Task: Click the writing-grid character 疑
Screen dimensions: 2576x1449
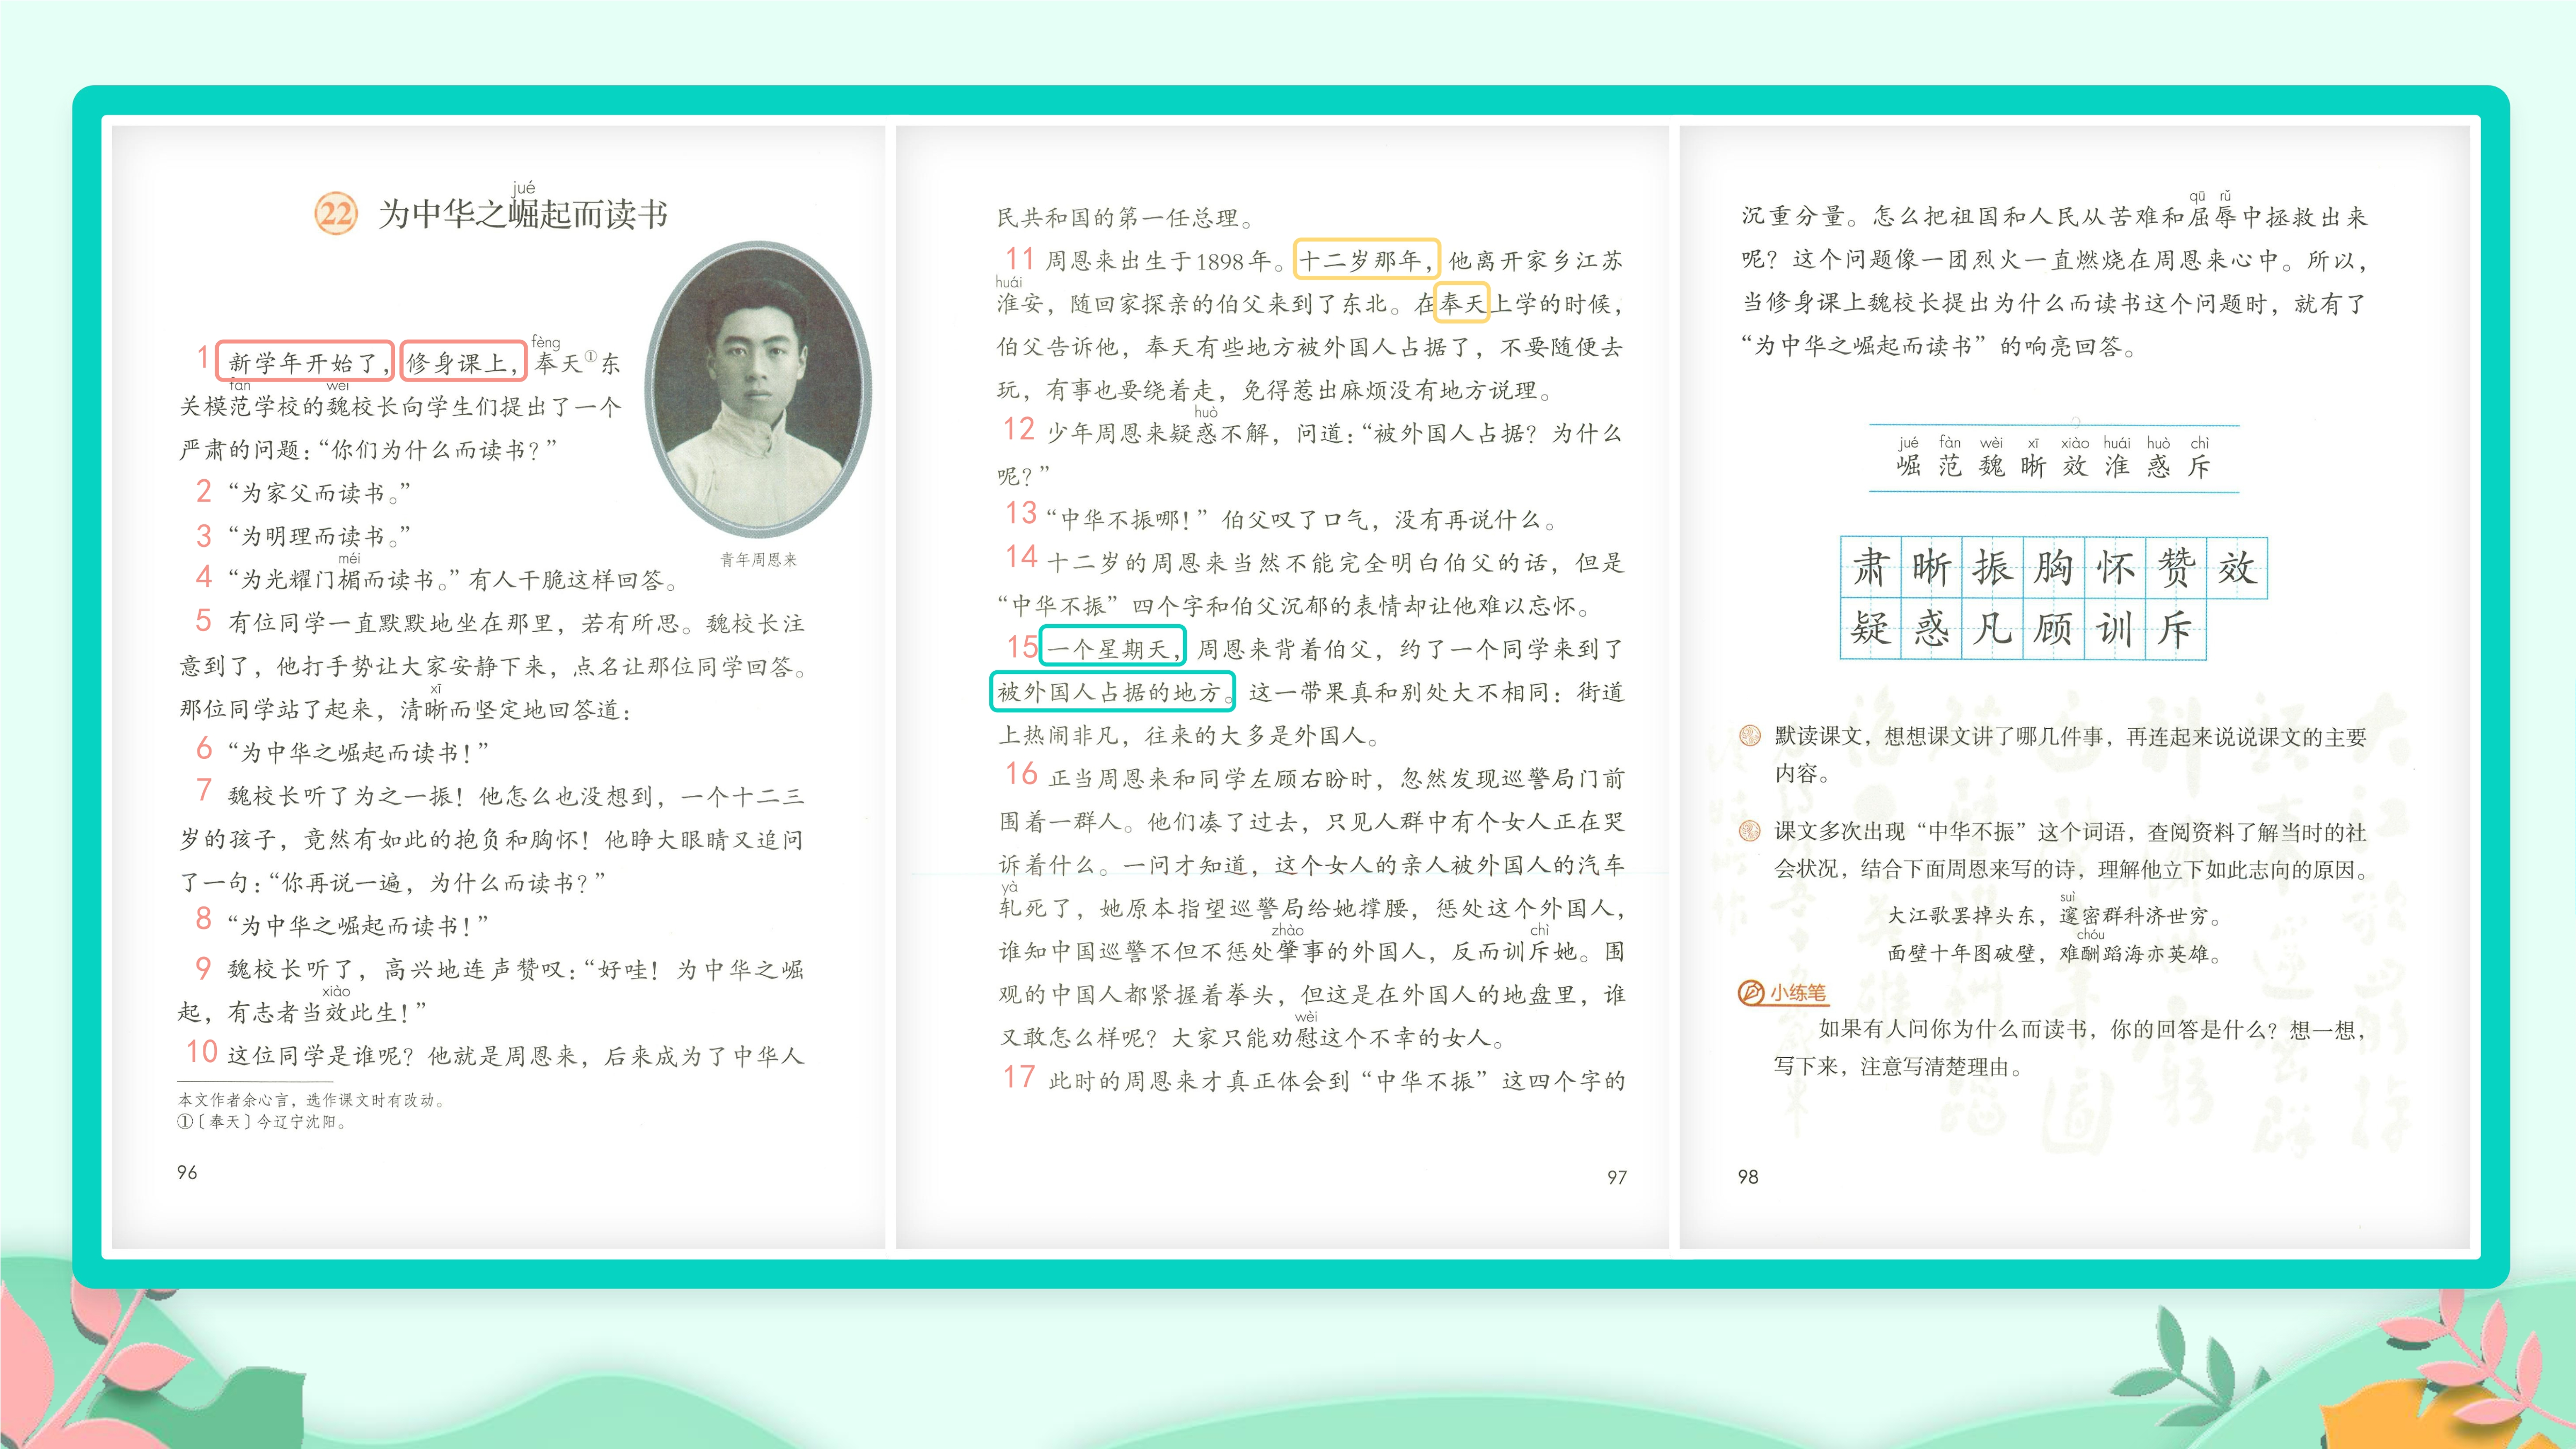Action: [x=1871, y=629]
